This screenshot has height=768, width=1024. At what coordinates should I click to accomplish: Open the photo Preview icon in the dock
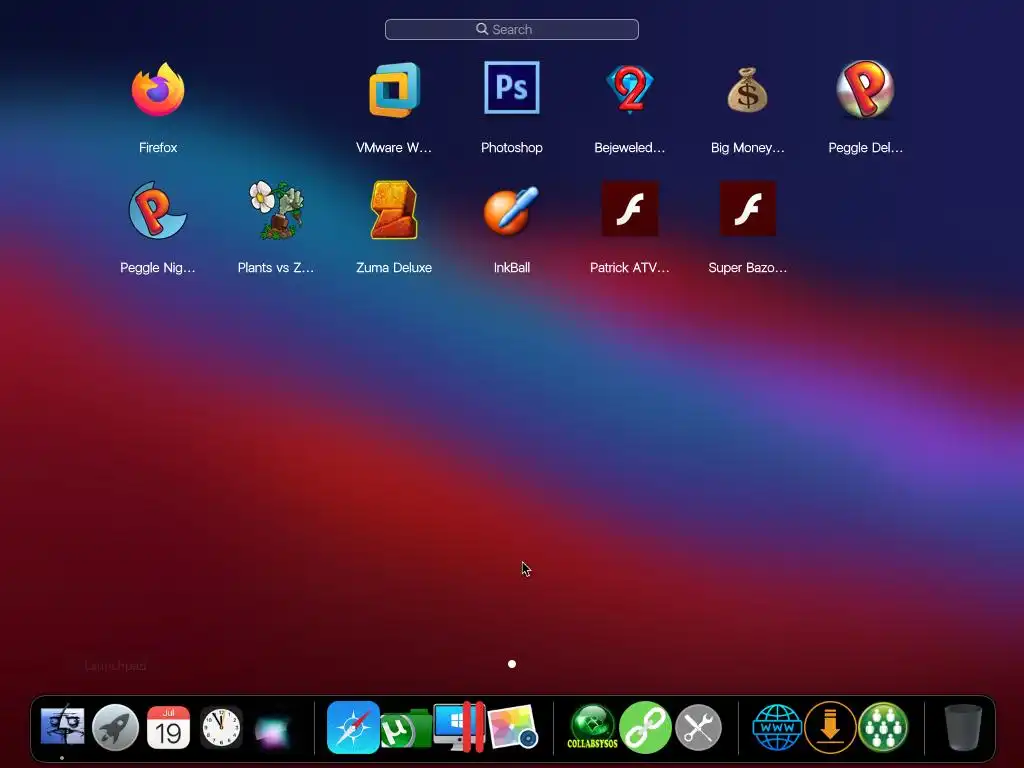(x=513, y=727)
